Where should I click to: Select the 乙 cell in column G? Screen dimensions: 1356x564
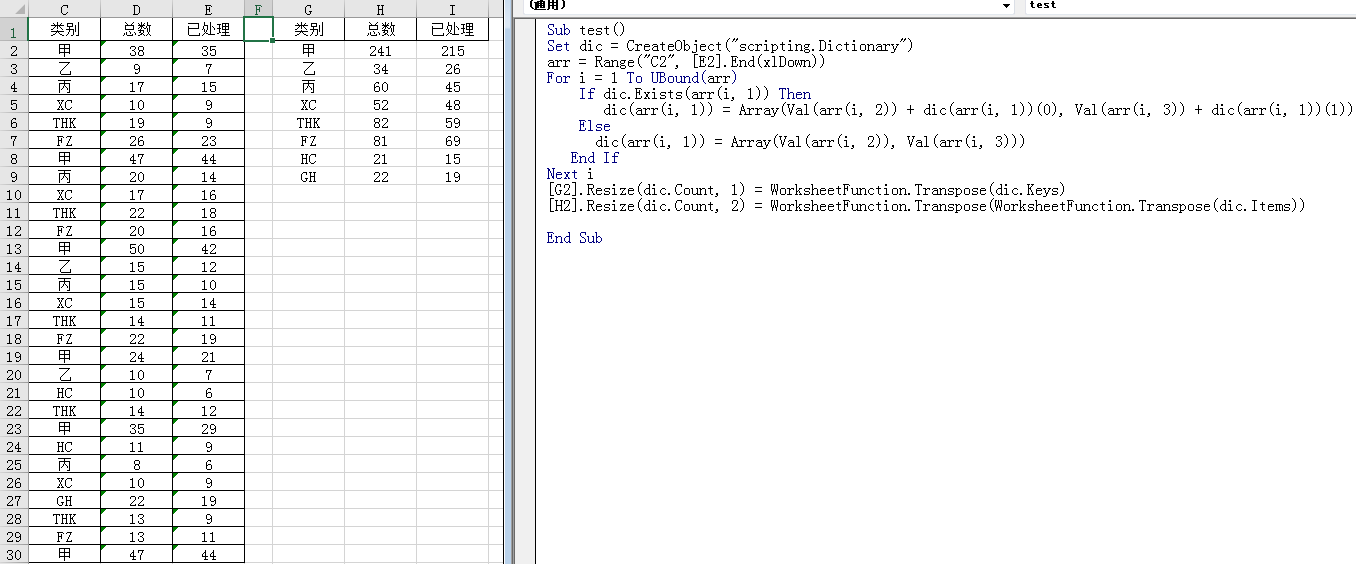[309, 69]
